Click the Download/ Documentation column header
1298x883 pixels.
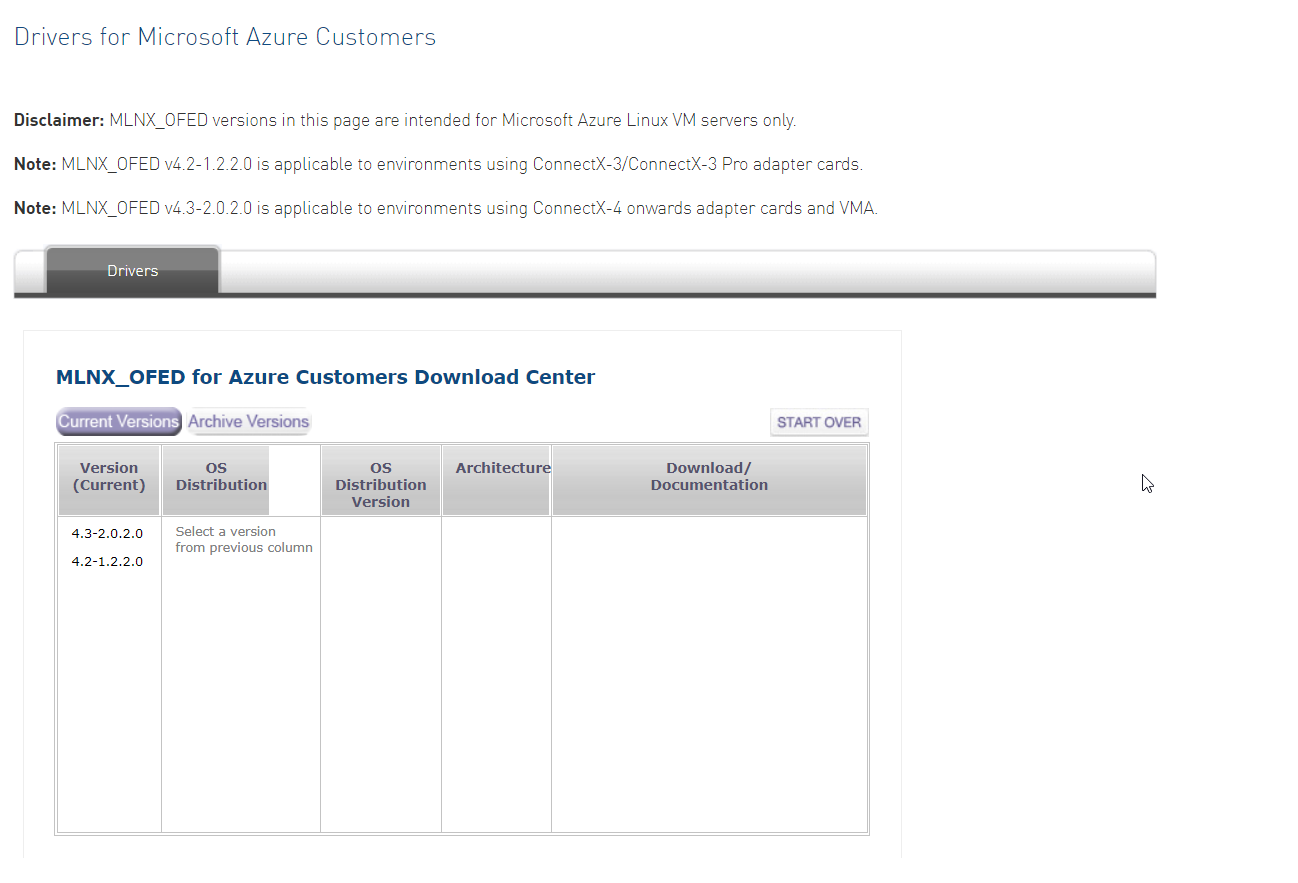coord(709,480)
